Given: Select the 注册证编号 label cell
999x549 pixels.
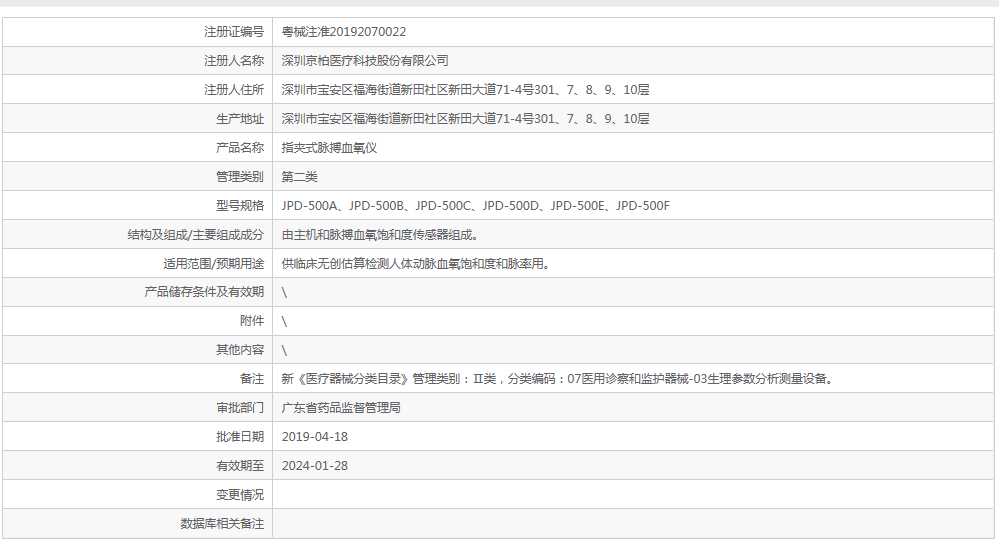Looking at the screenshot, I should 234,32.
